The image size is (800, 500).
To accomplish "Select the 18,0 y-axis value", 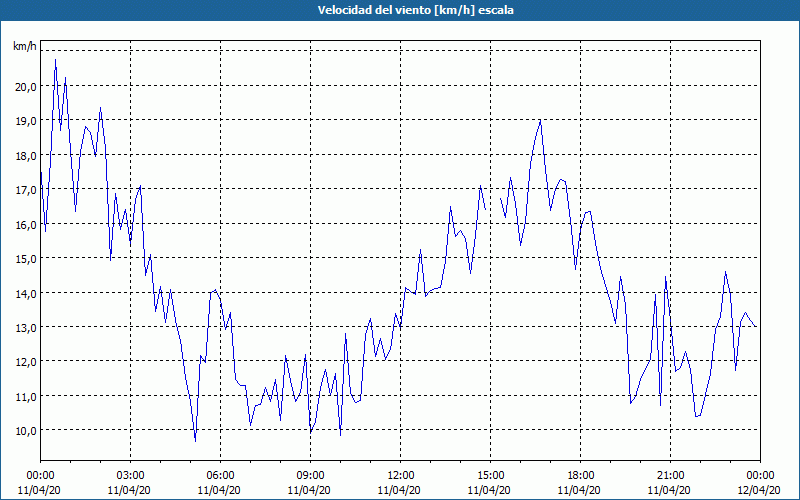I will [26, 156].
